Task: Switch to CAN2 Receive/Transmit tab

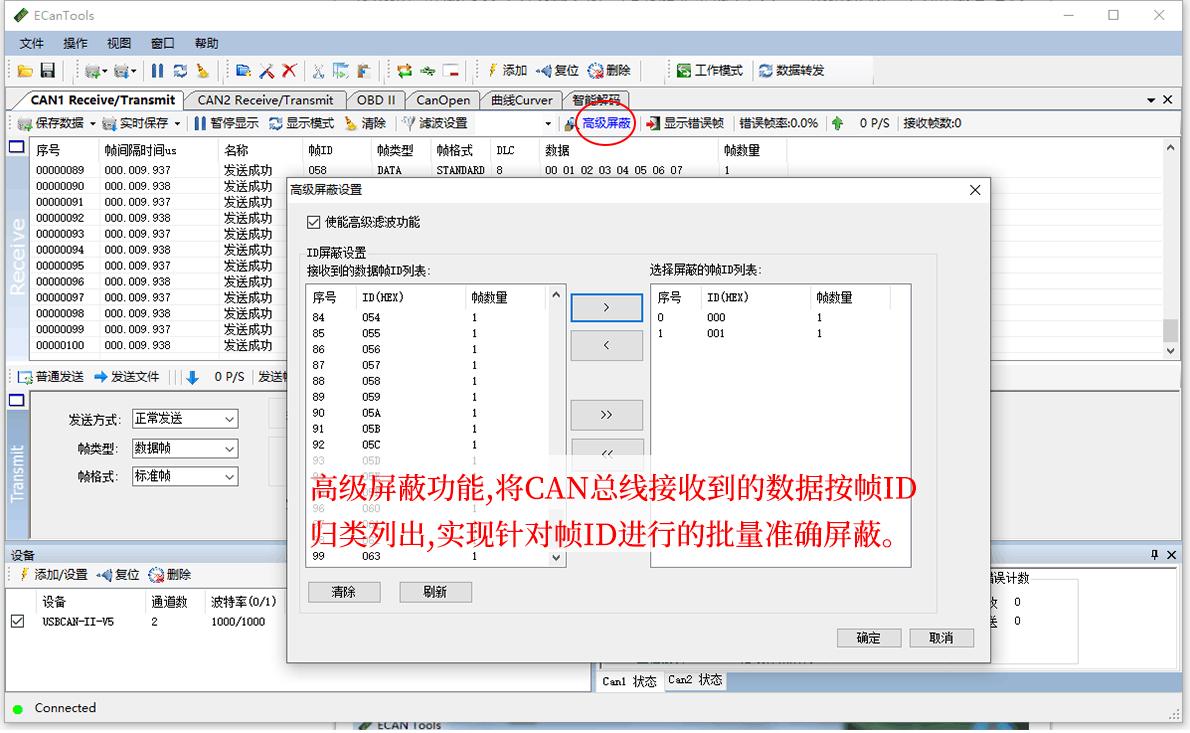Action: click(265, 100)
